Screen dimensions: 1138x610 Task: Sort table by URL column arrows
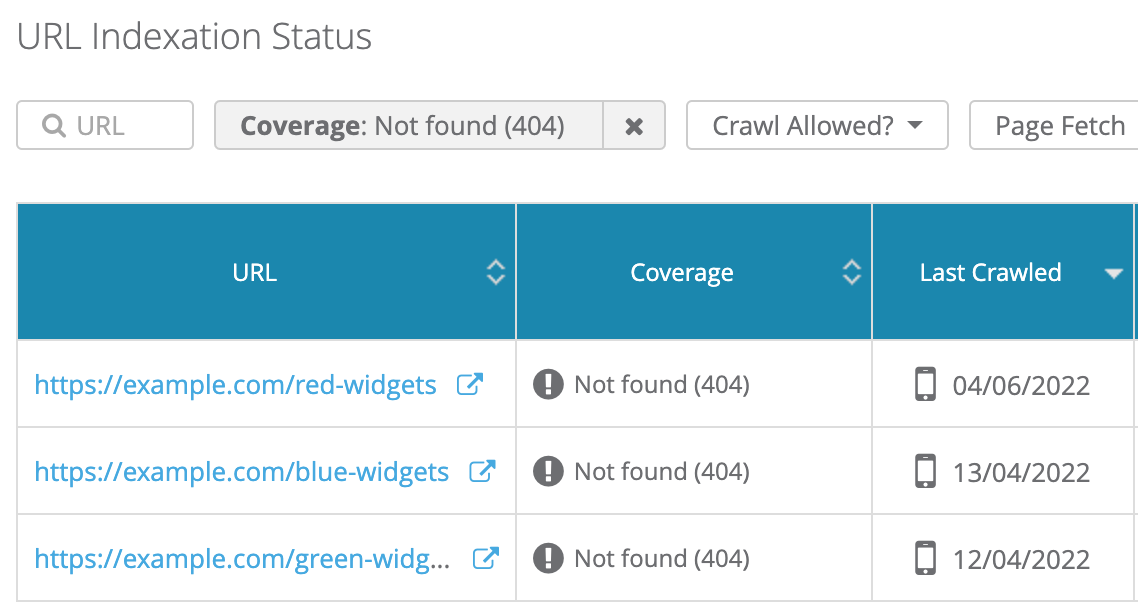(x=495, y=272)
